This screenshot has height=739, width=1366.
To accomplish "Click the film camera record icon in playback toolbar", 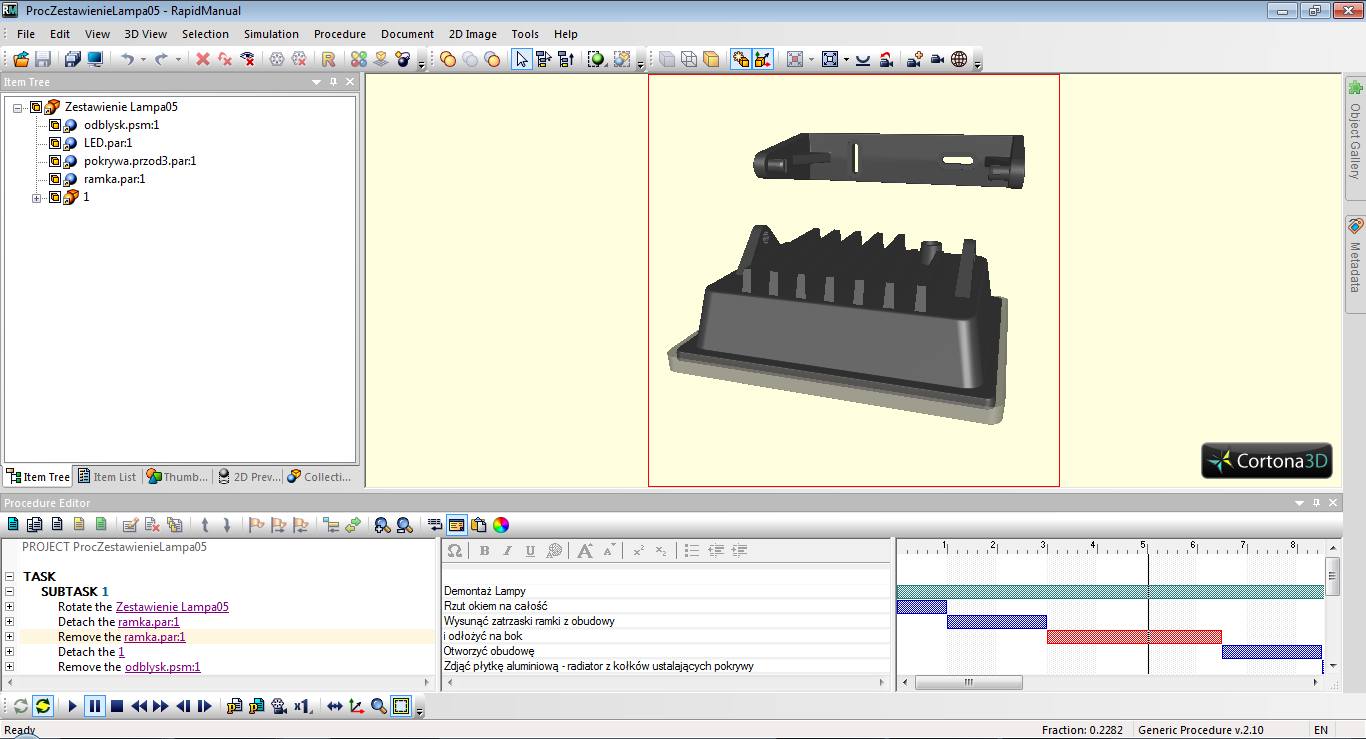I will pyautogui.click(x=279, y=706).
